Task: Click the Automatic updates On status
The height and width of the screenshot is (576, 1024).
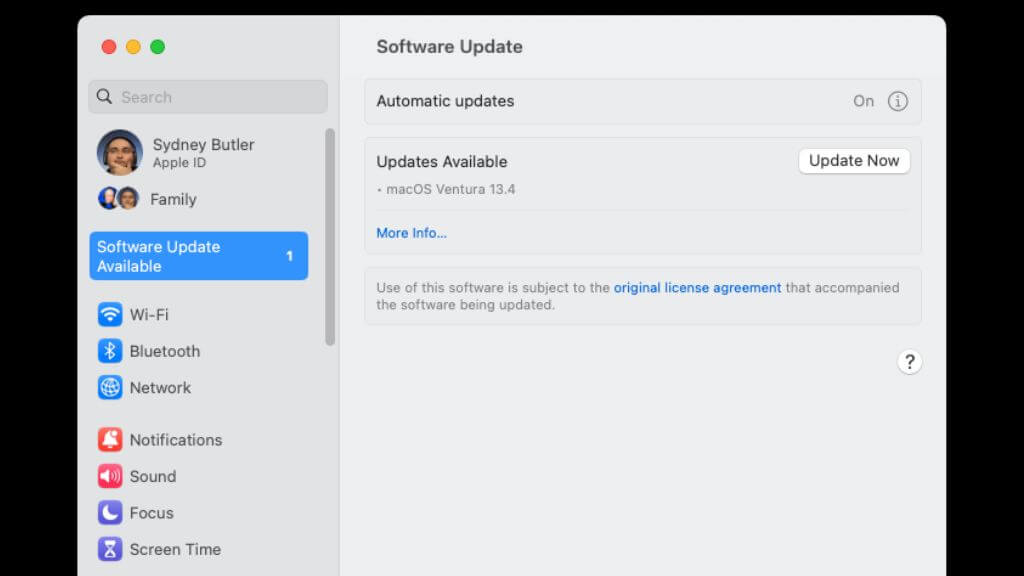Action: tap(863, 101)
